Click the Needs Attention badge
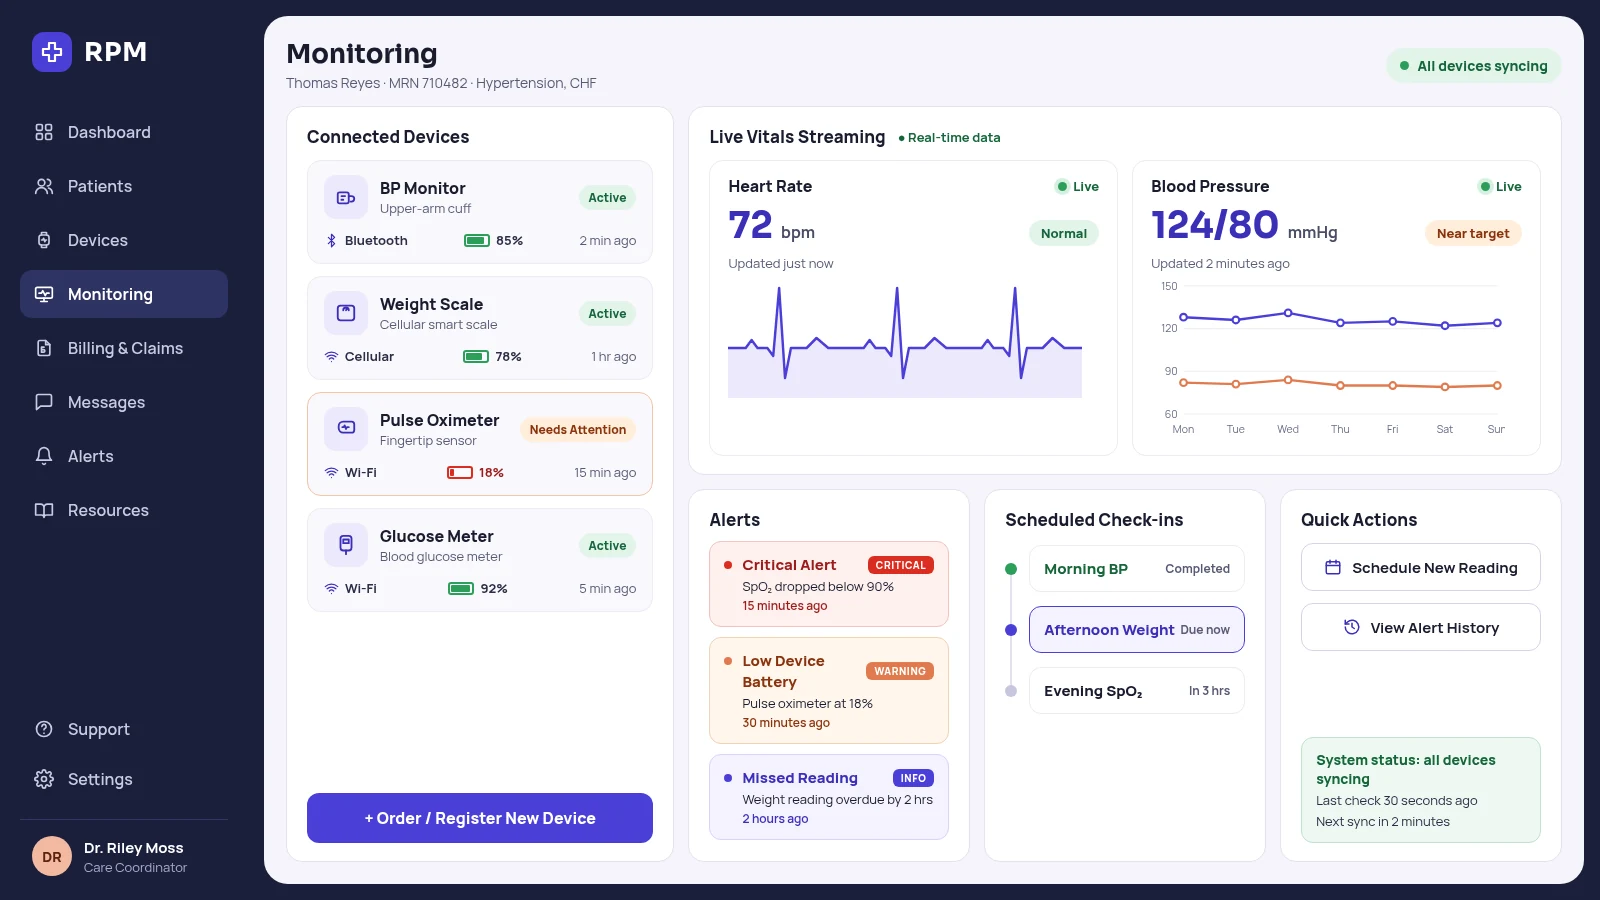This screenshot has width=1600, height=900. coord(578,430)
